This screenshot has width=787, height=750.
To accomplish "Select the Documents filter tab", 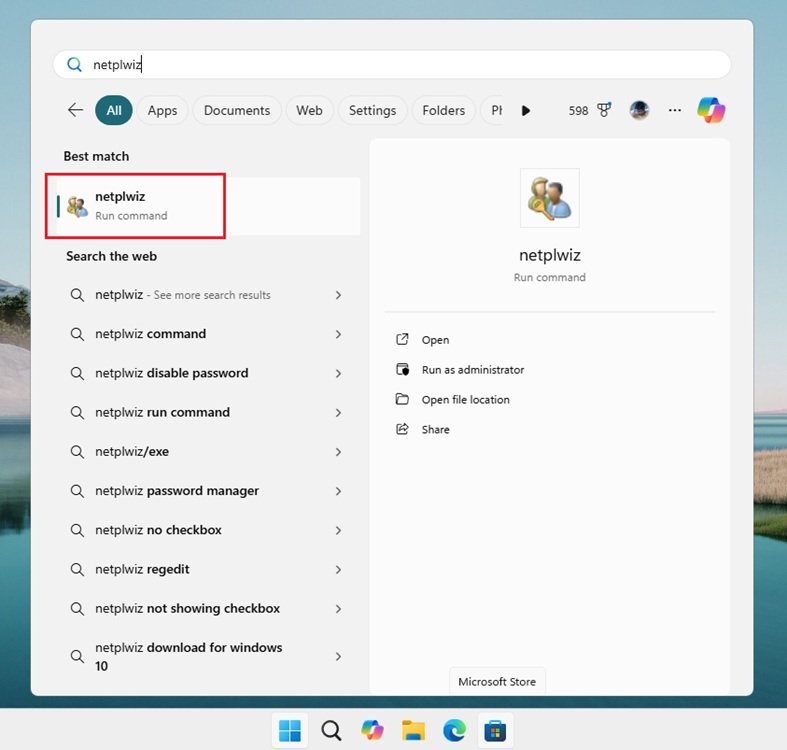I will tap(237, 110).
